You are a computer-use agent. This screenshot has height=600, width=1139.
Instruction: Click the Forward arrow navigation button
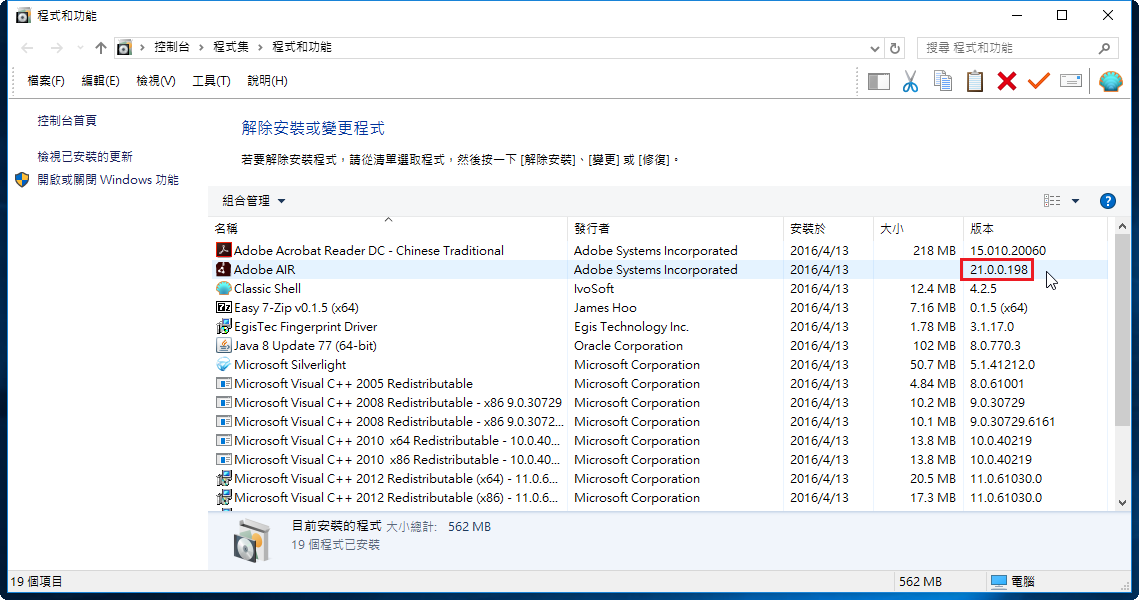pyautogui.click(x=56, y=48)
